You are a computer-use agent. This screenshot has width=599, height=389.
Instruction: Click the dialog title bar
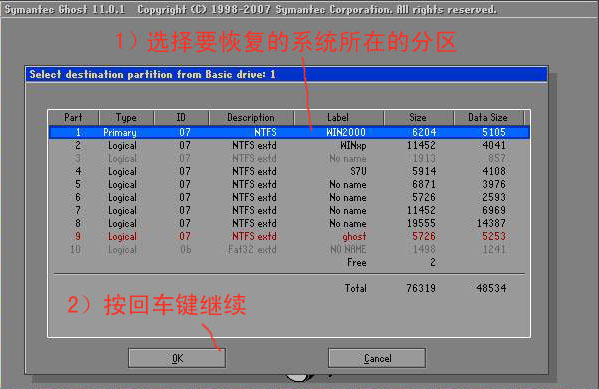287,74
